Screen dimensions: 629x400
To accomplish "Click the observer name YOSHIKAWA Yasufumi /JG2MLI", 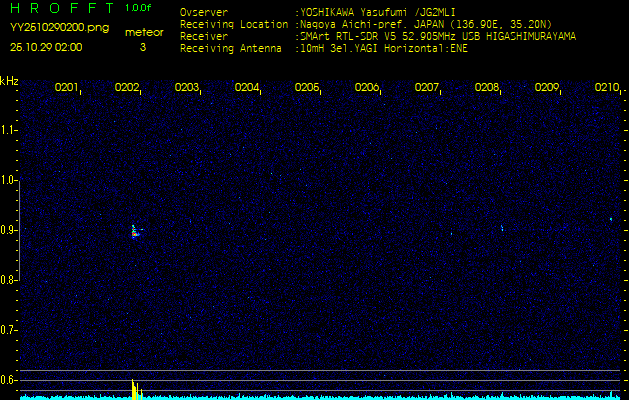I will click(x=378, y=12).
